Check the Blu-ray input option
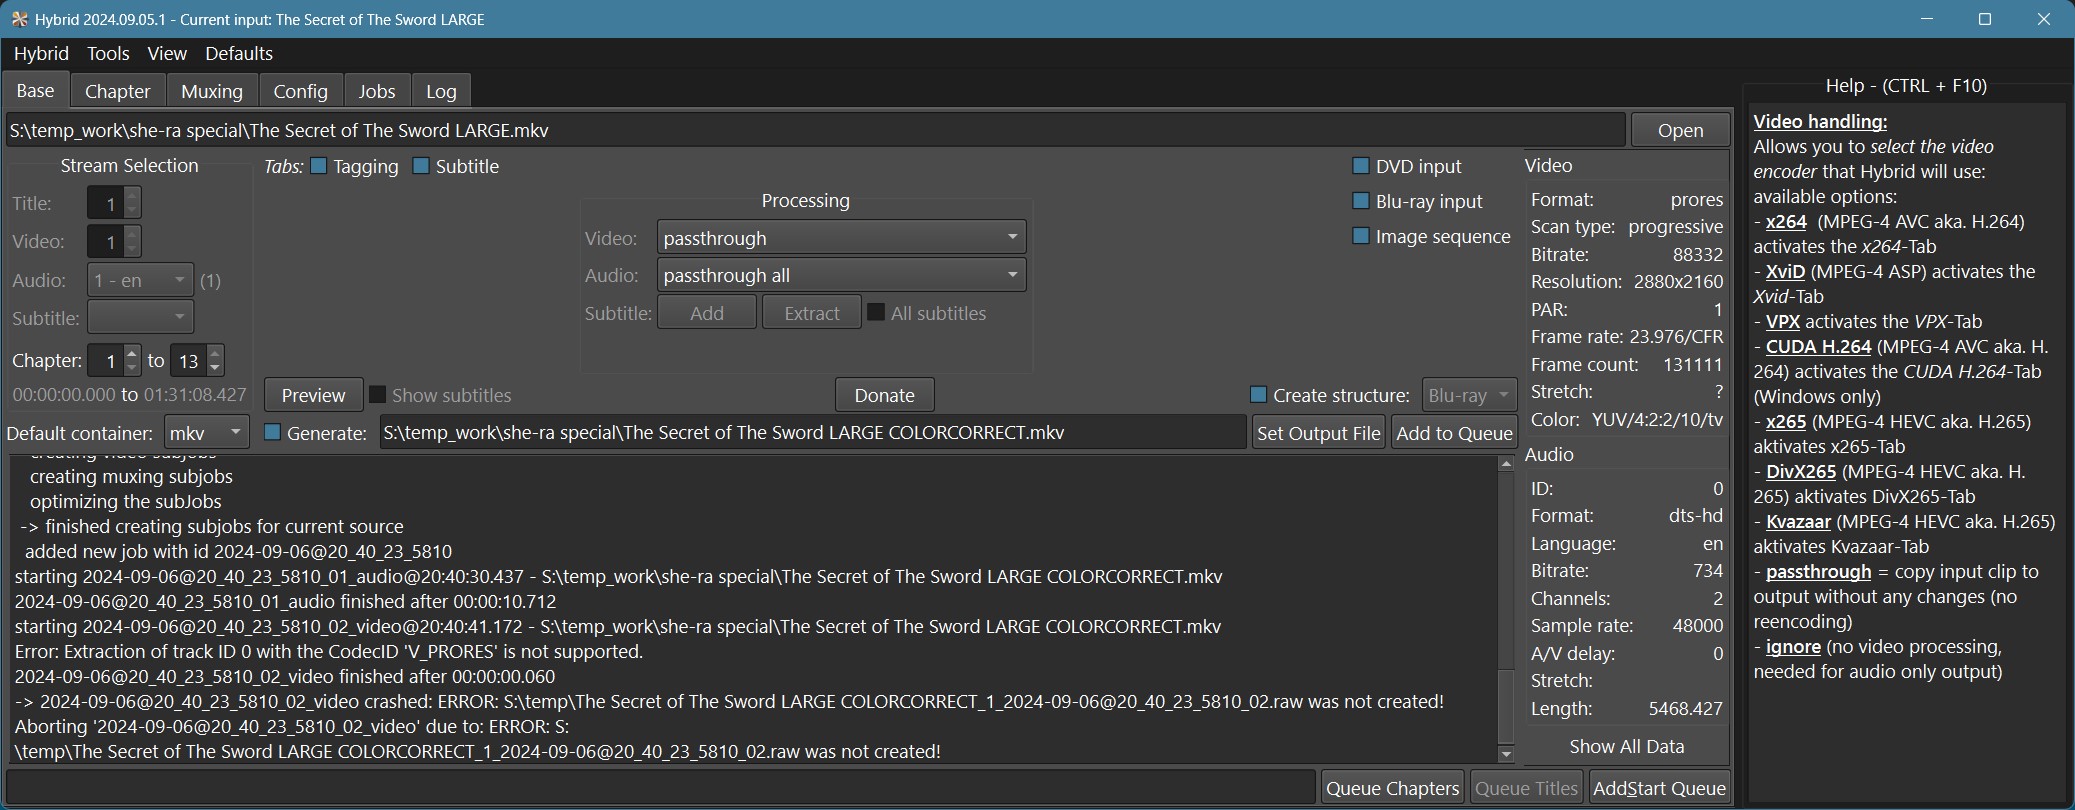The height and width of the screenshot is (810, 2075). click(1360, 201)
